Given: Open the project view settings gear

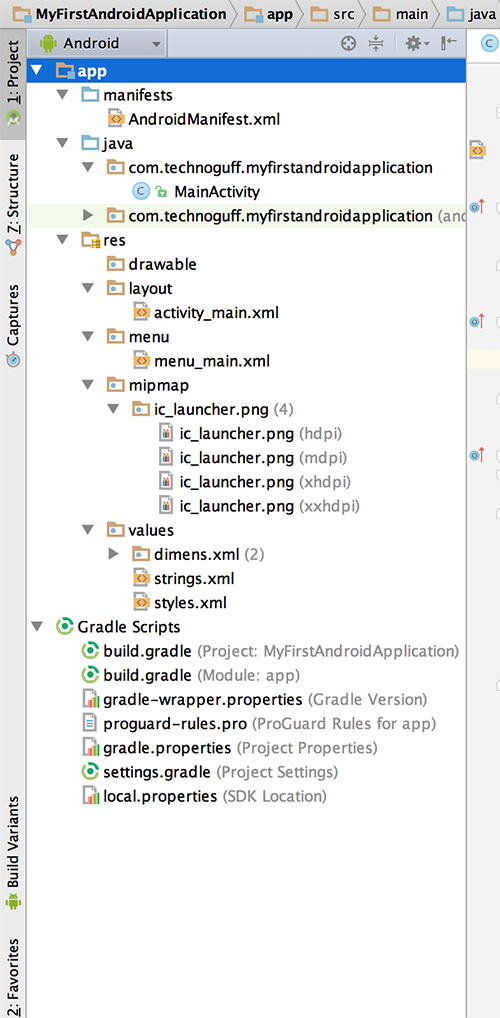Looking at the screenshot, I should [x=416, y=43].
